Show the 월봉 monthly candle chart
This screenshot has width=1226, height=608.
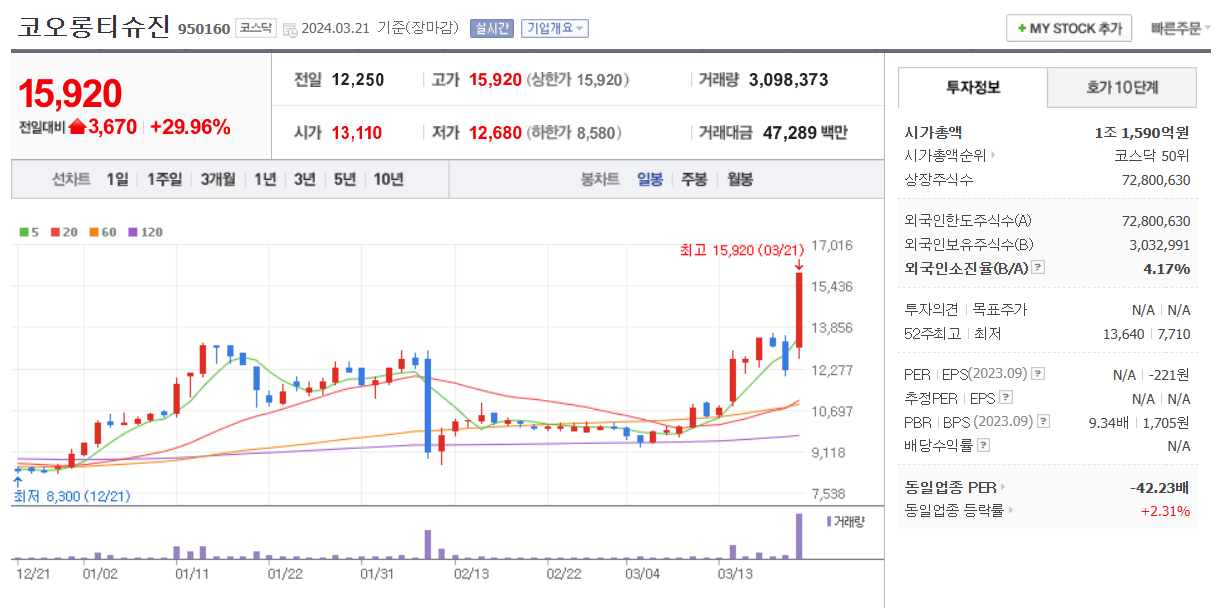point(740,179)
